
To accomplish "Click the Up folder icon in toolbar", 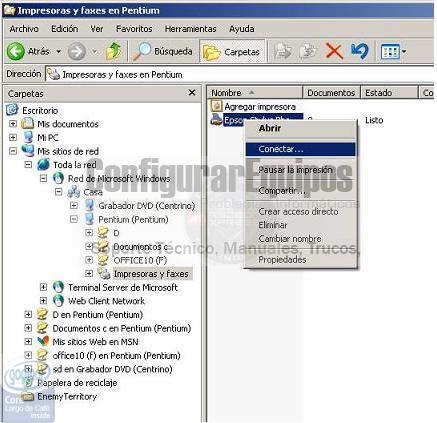I will coord(113,51).
